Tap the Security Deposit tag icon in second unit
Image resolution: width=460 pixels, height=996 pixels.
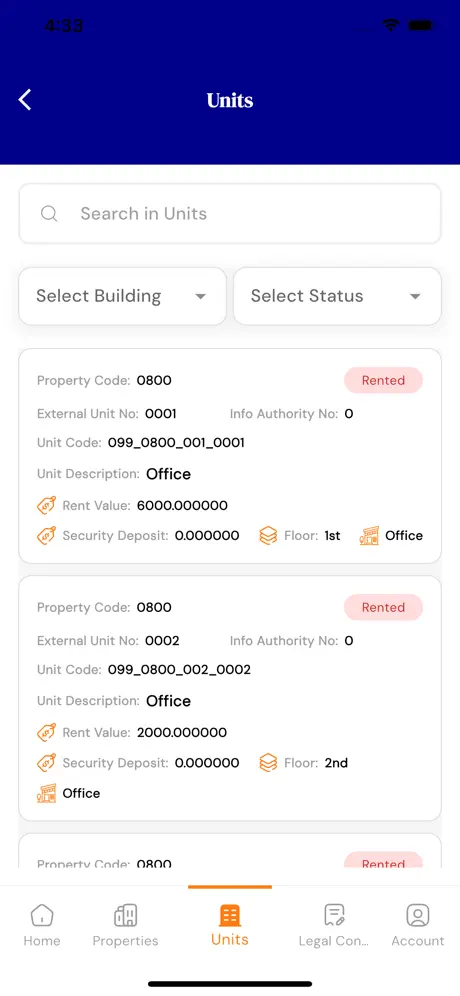(x=46, y=763)
